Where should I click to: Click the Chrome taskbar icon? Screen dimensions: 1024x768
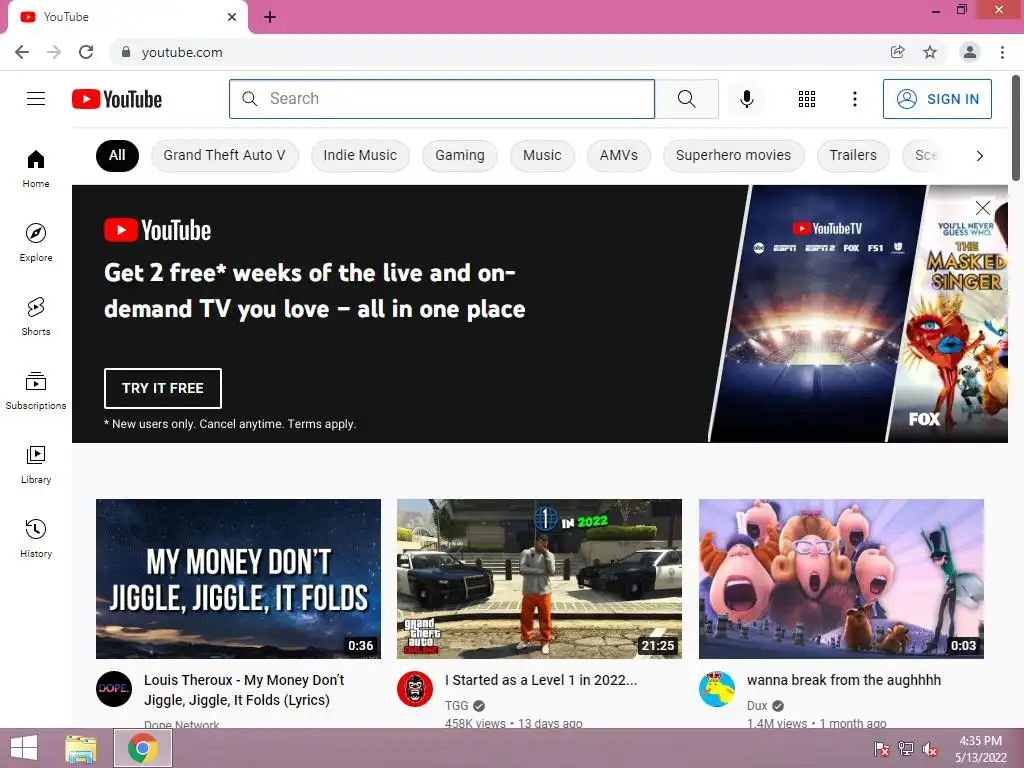click(142, 748)
